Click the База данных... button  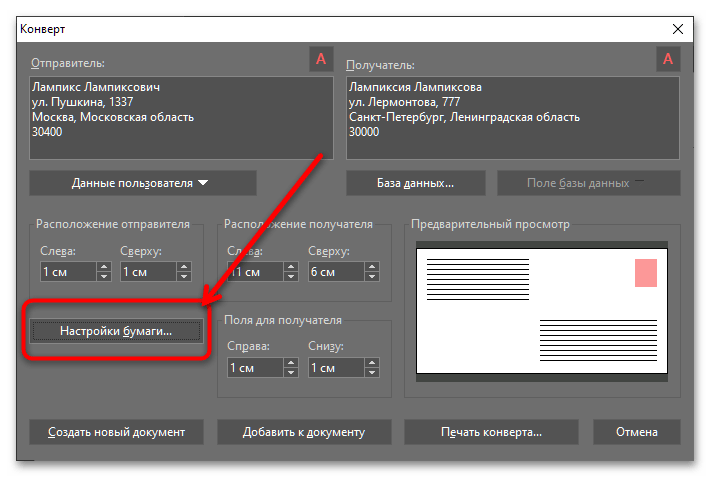[x=415, y=183]
